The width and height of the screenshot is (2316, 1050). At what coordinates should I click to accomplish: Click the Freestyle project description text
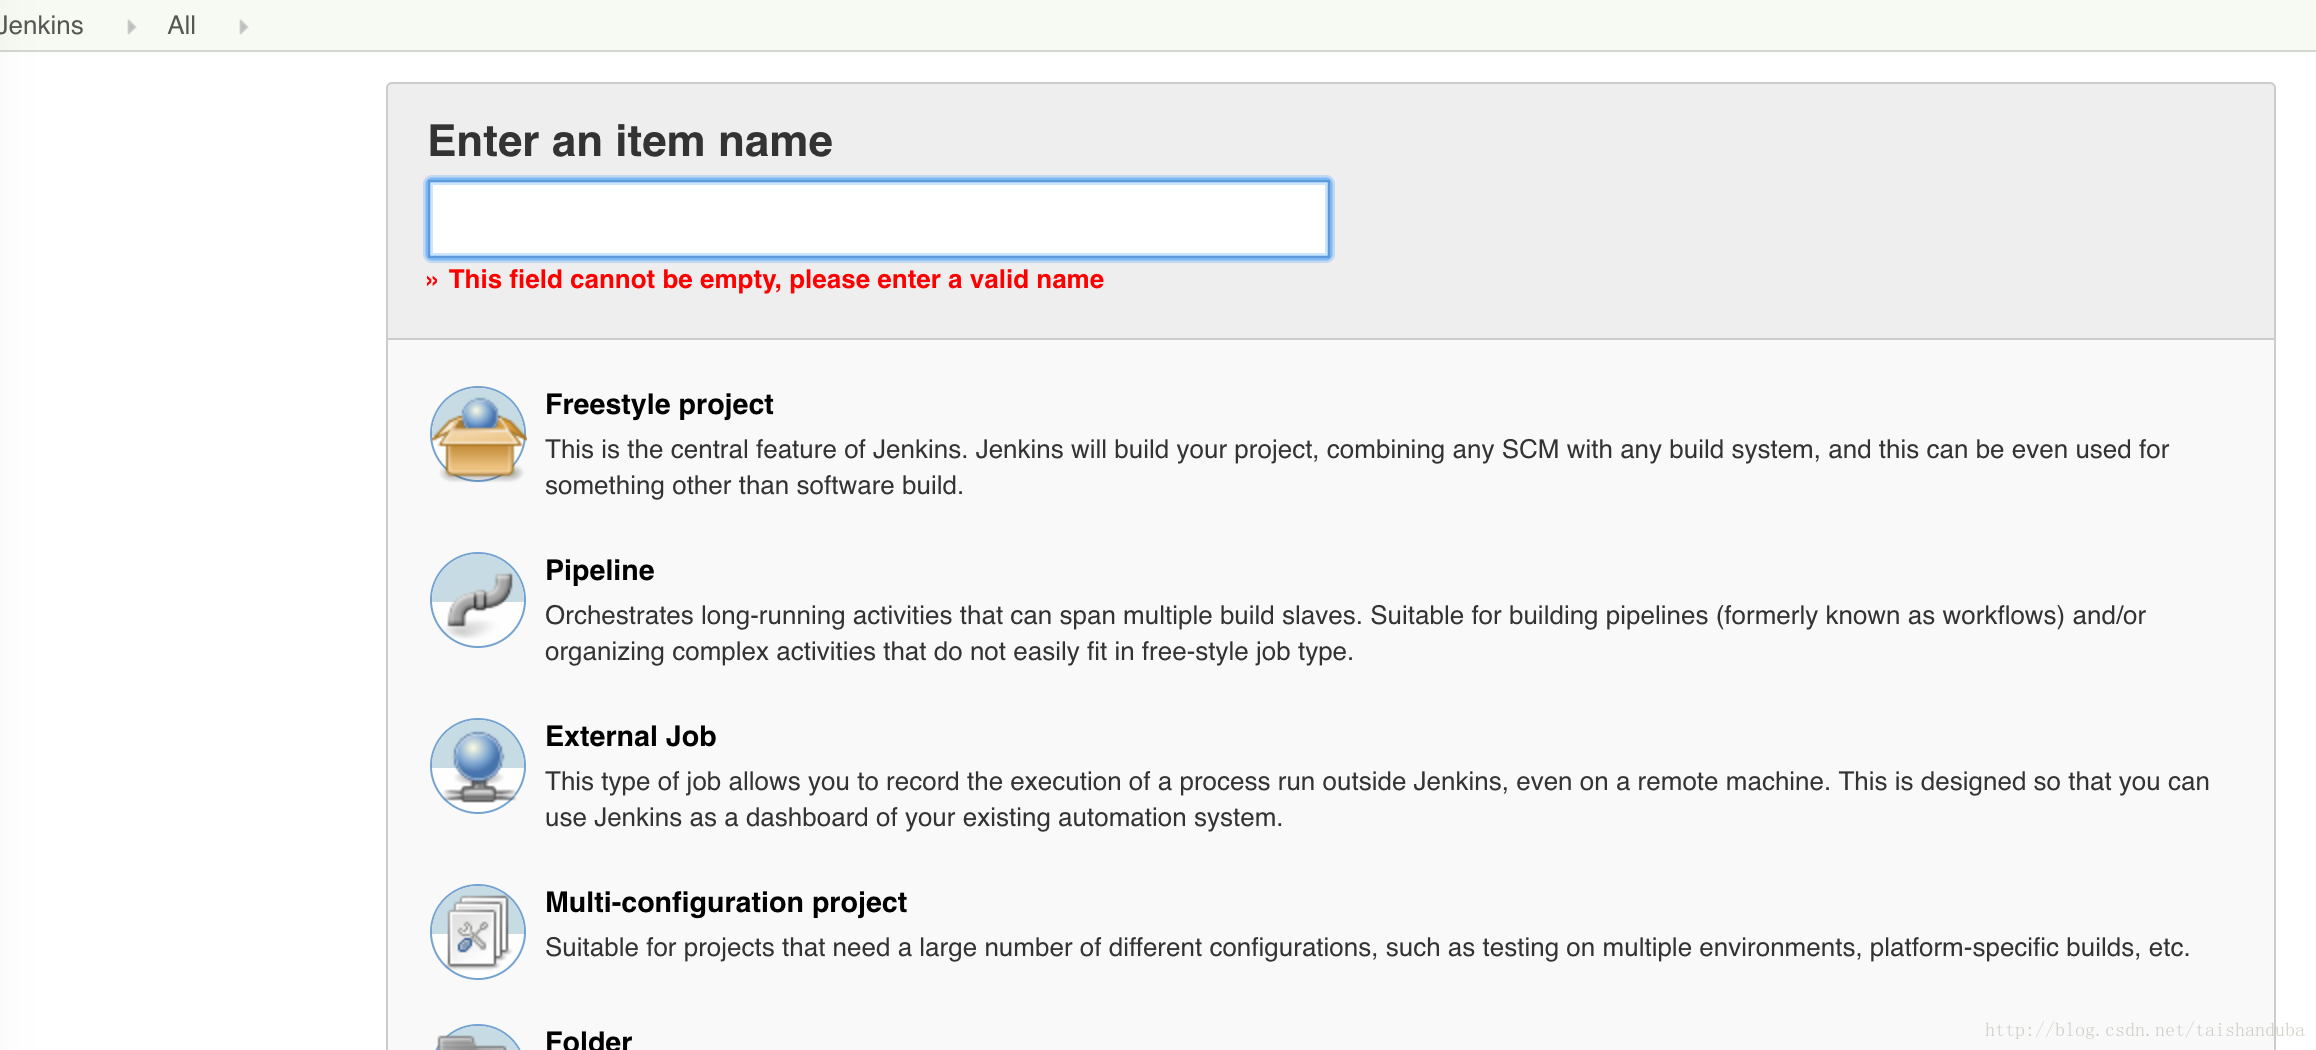coord(1357,467)
